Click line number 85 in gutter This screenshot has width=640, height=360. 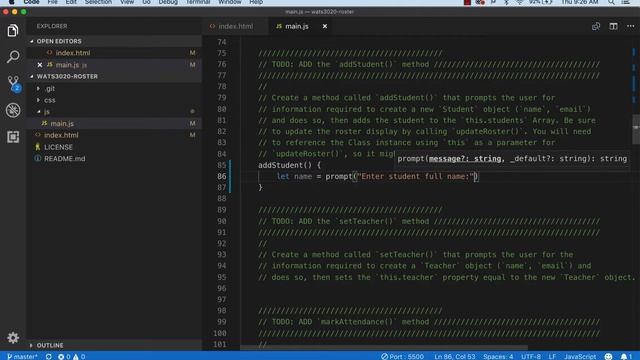(x=221, y=165)
